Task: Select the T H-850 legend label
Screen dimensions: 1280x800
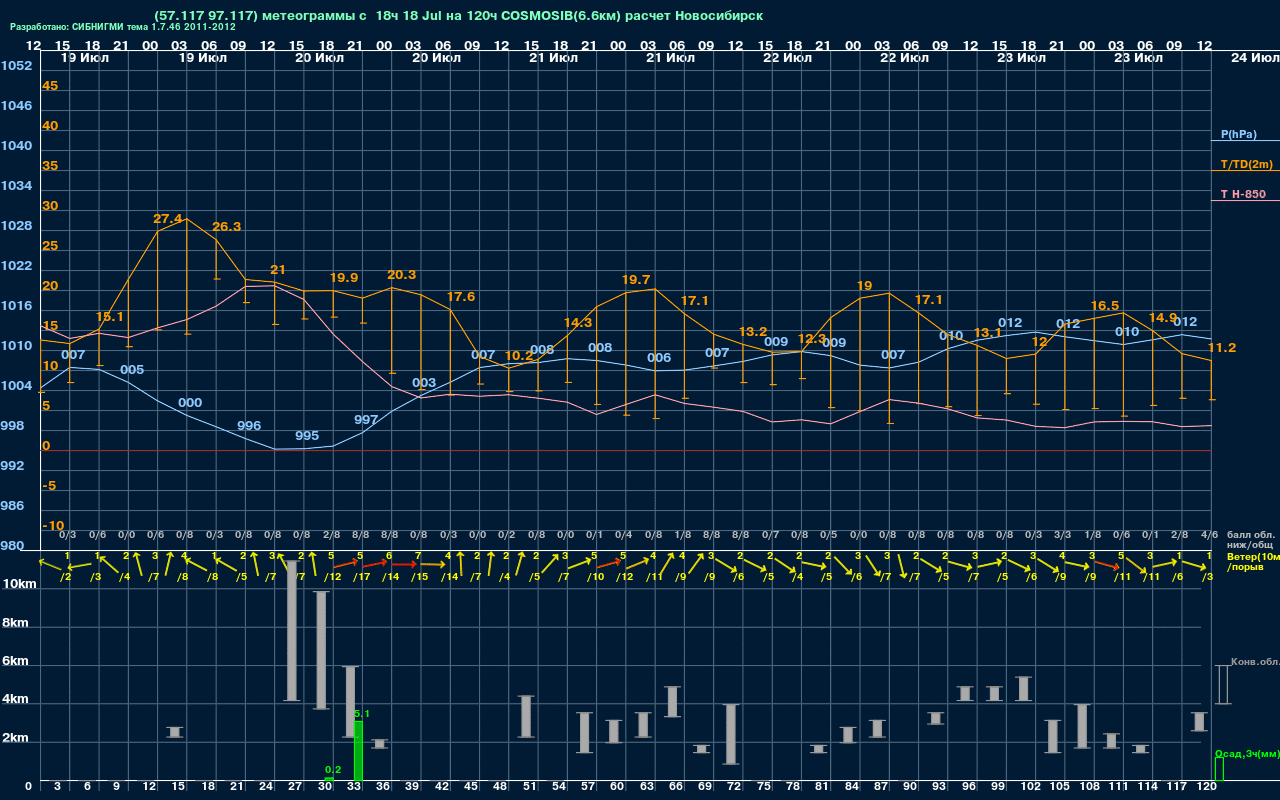Action: pyautogui.click(x=1242, y=194)
